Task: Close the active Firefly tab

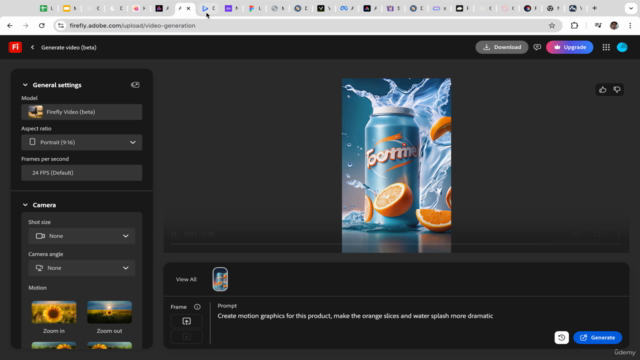Action: click(x=189, y=8)
